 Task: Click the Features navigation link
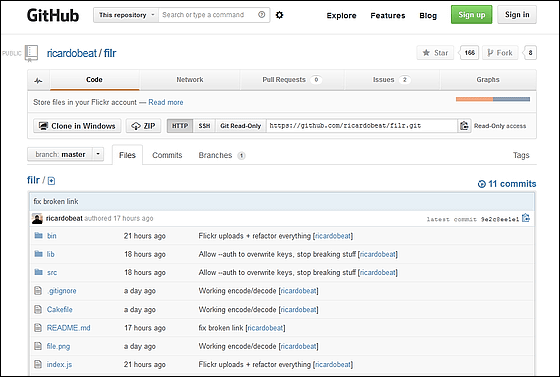388,15
